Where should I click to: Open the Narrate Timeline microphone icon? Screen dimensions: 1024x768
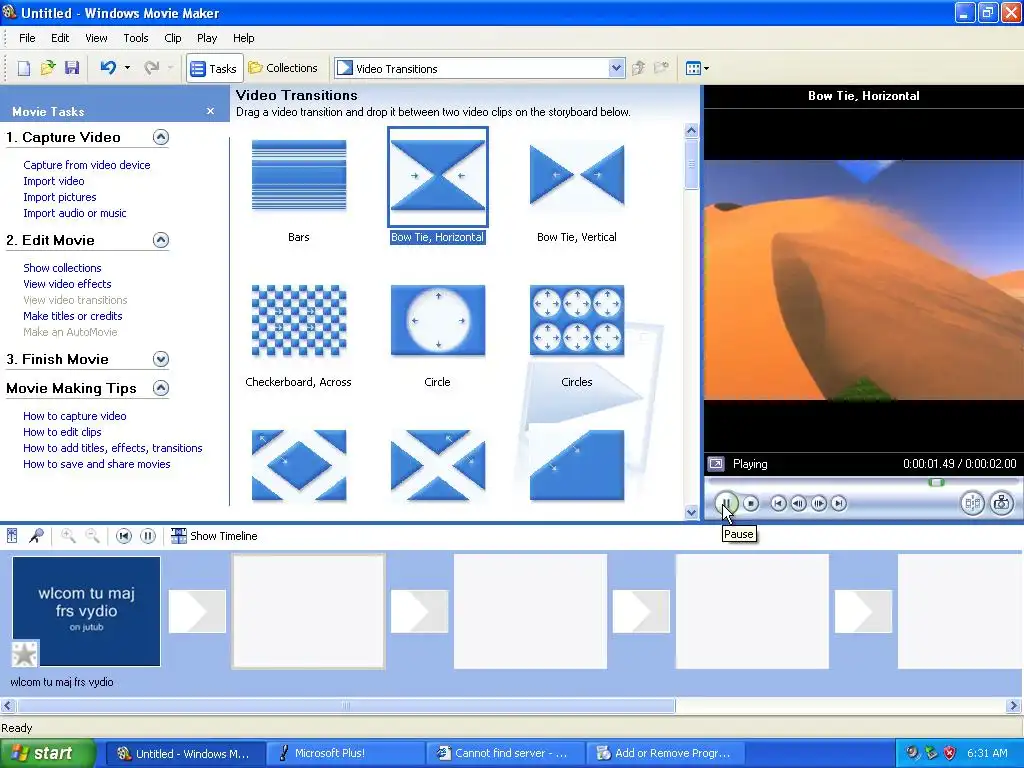[x=36, y=536]
